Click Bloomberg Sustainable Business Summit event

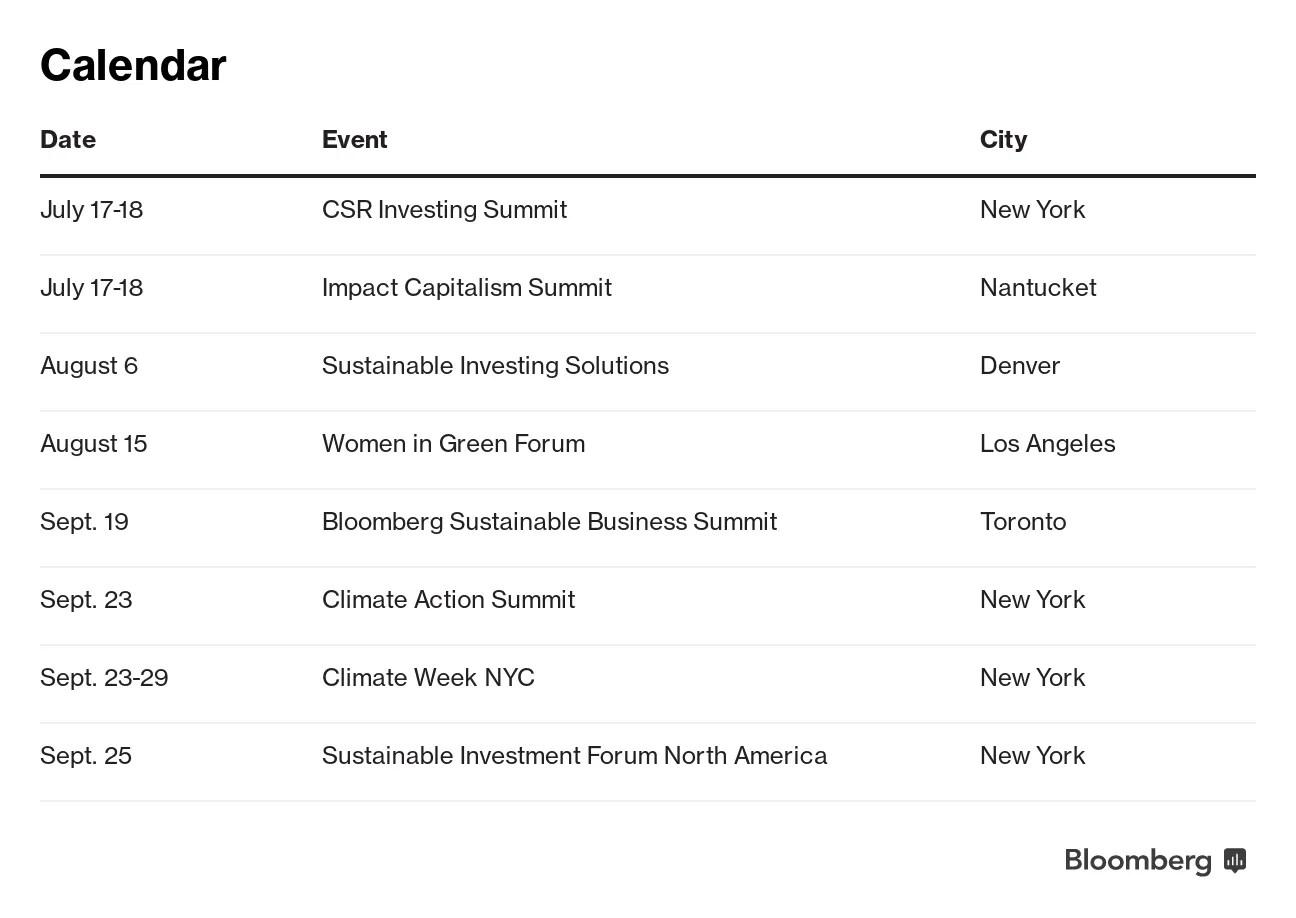click(549, 522)
